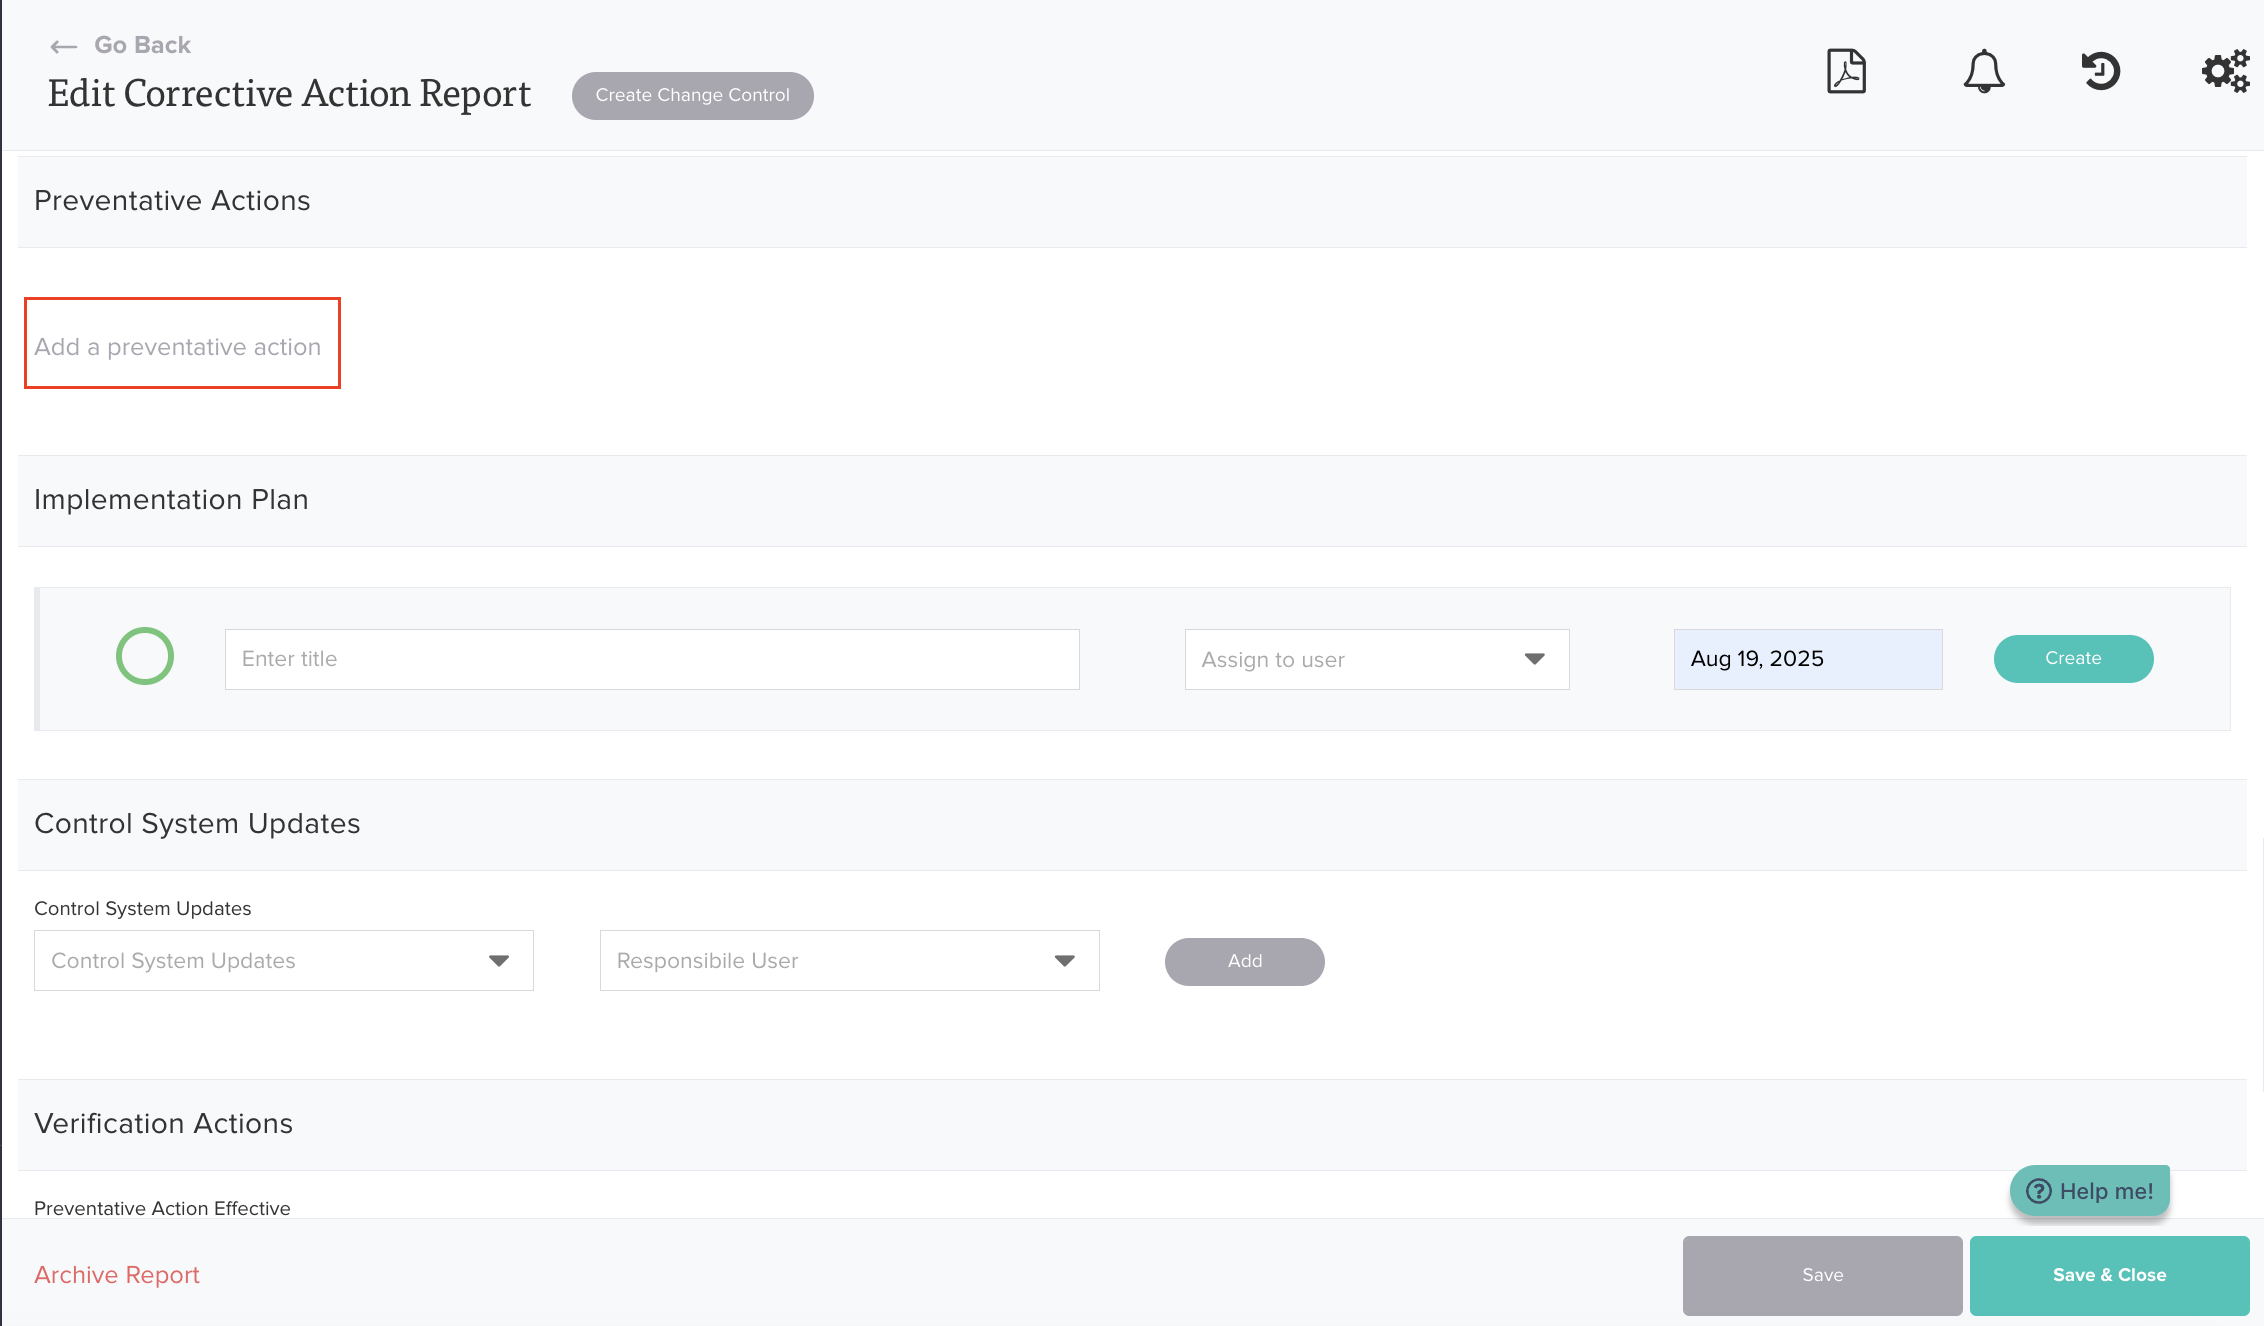The image size is (2264, 1326).
Task: Focus the Enter title input field
Action: pyautogui.click(x=651, y=659)
